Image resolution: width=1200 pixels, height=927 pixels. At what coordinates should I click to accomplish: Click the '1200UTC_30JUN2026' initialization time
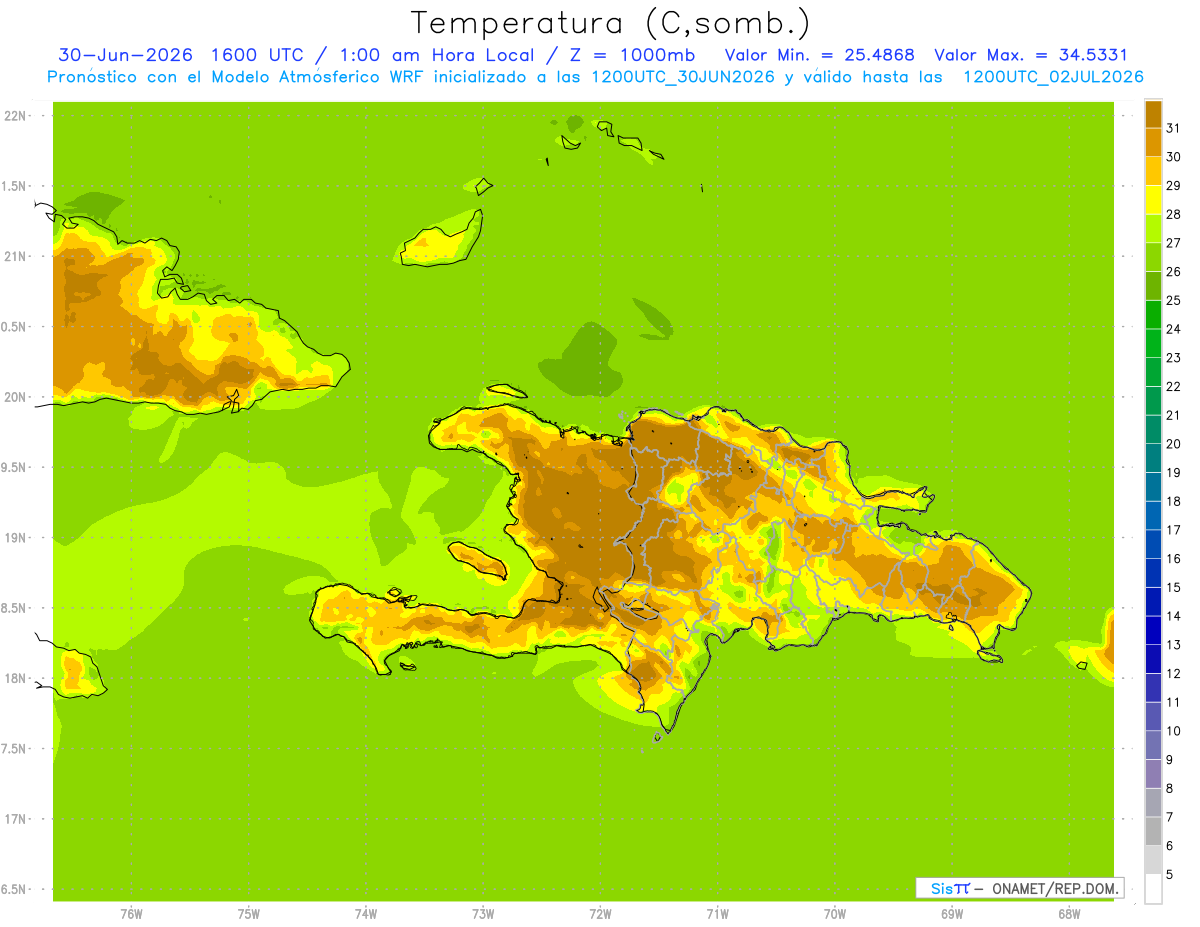683,76
